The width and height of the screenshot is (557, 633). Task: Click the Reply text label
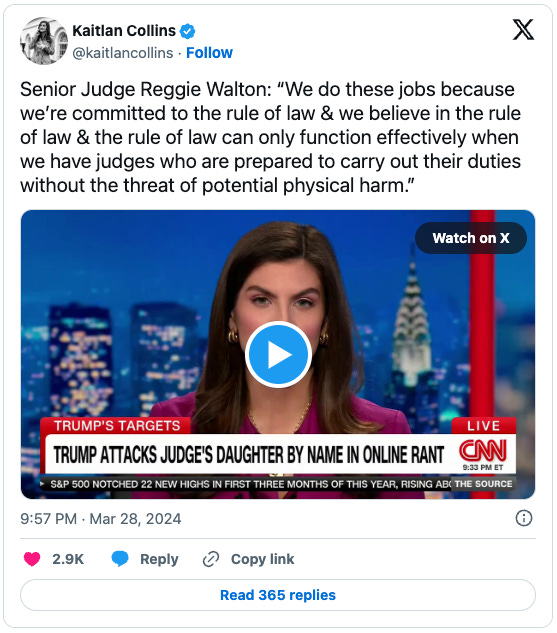tap(159, 559)
